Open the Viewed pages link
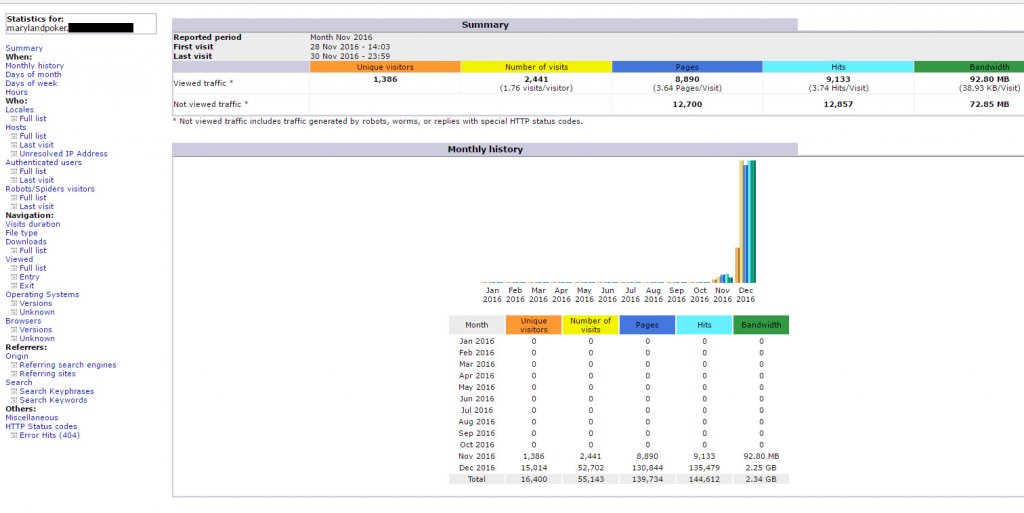This screenshot has width=1024, height=513. click(x=19, y=260)
